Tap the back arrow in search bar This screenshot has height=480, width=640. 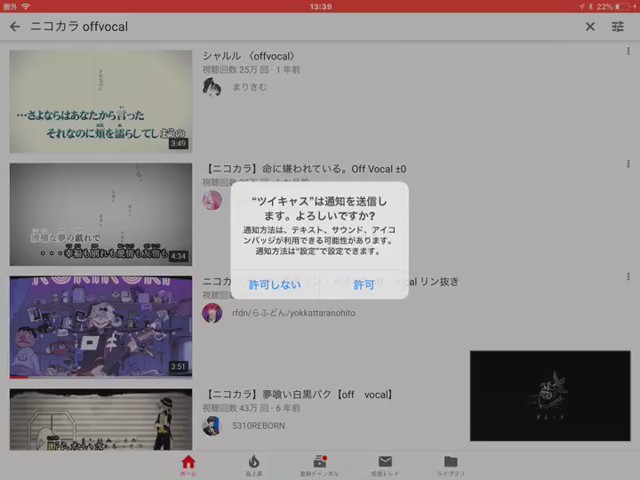point(15,27)
